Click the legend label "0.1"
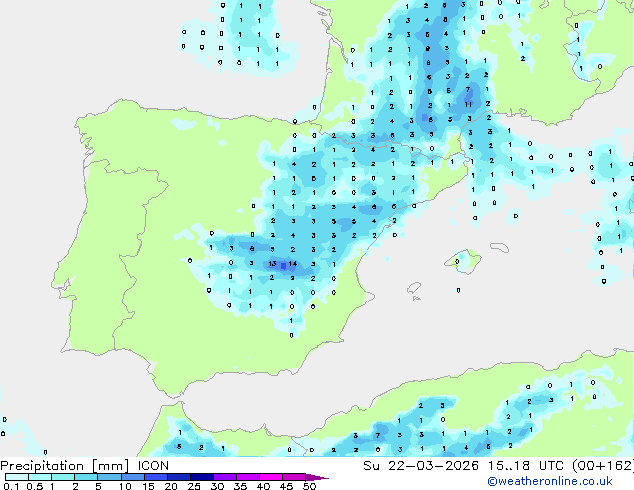The width and height of the screenshot is (634, 490). (x=11, y=486)
